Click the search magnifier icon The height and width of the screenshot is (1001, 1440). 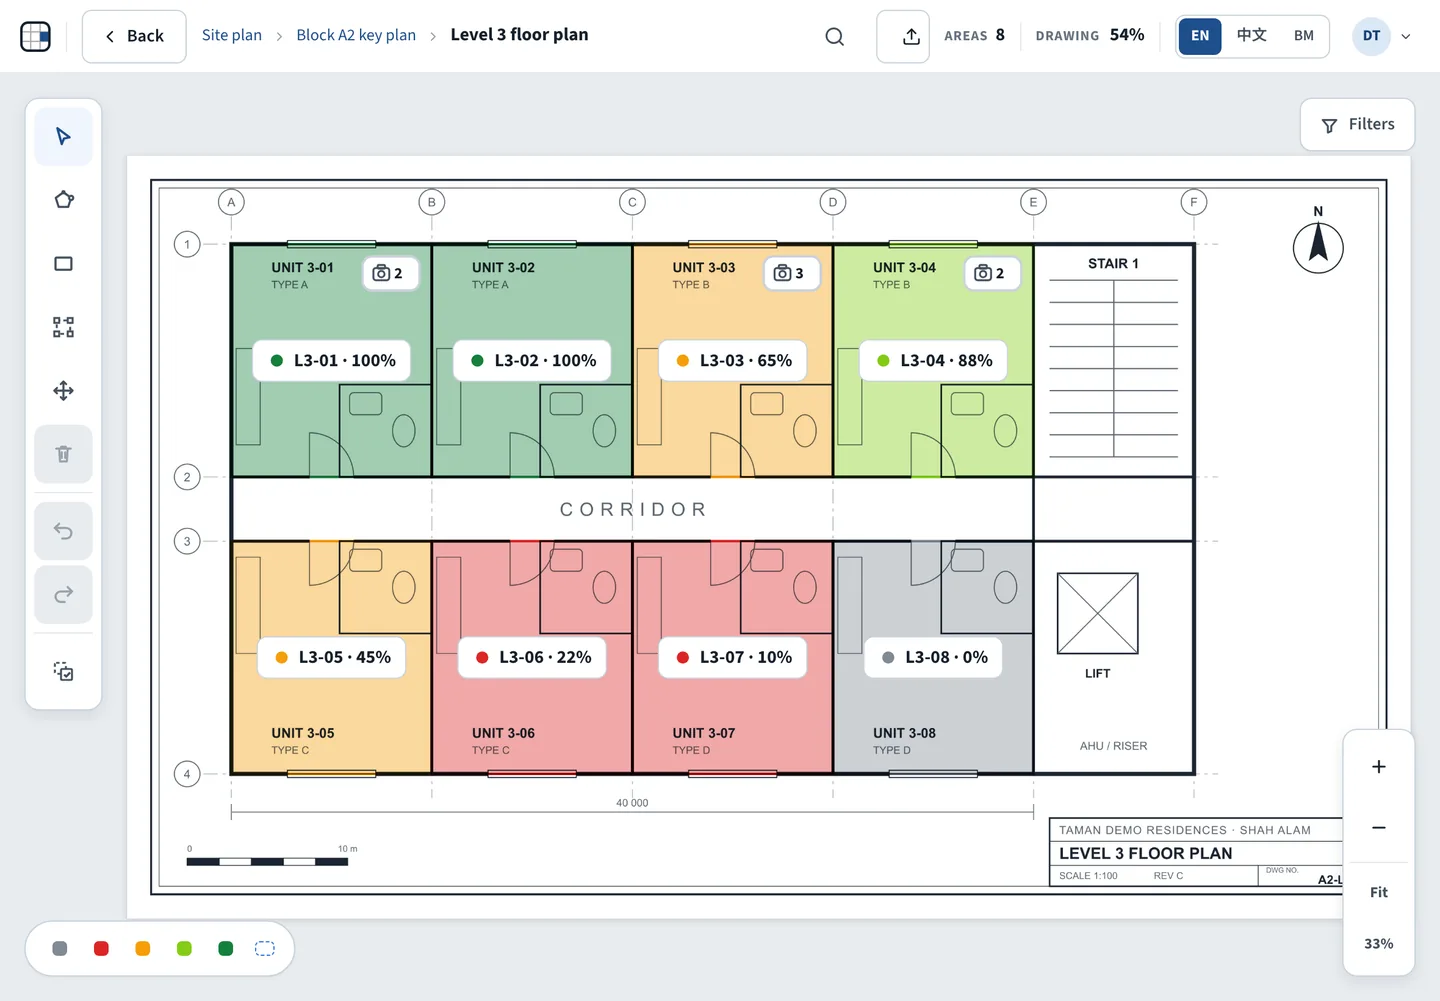coord(834,37)
